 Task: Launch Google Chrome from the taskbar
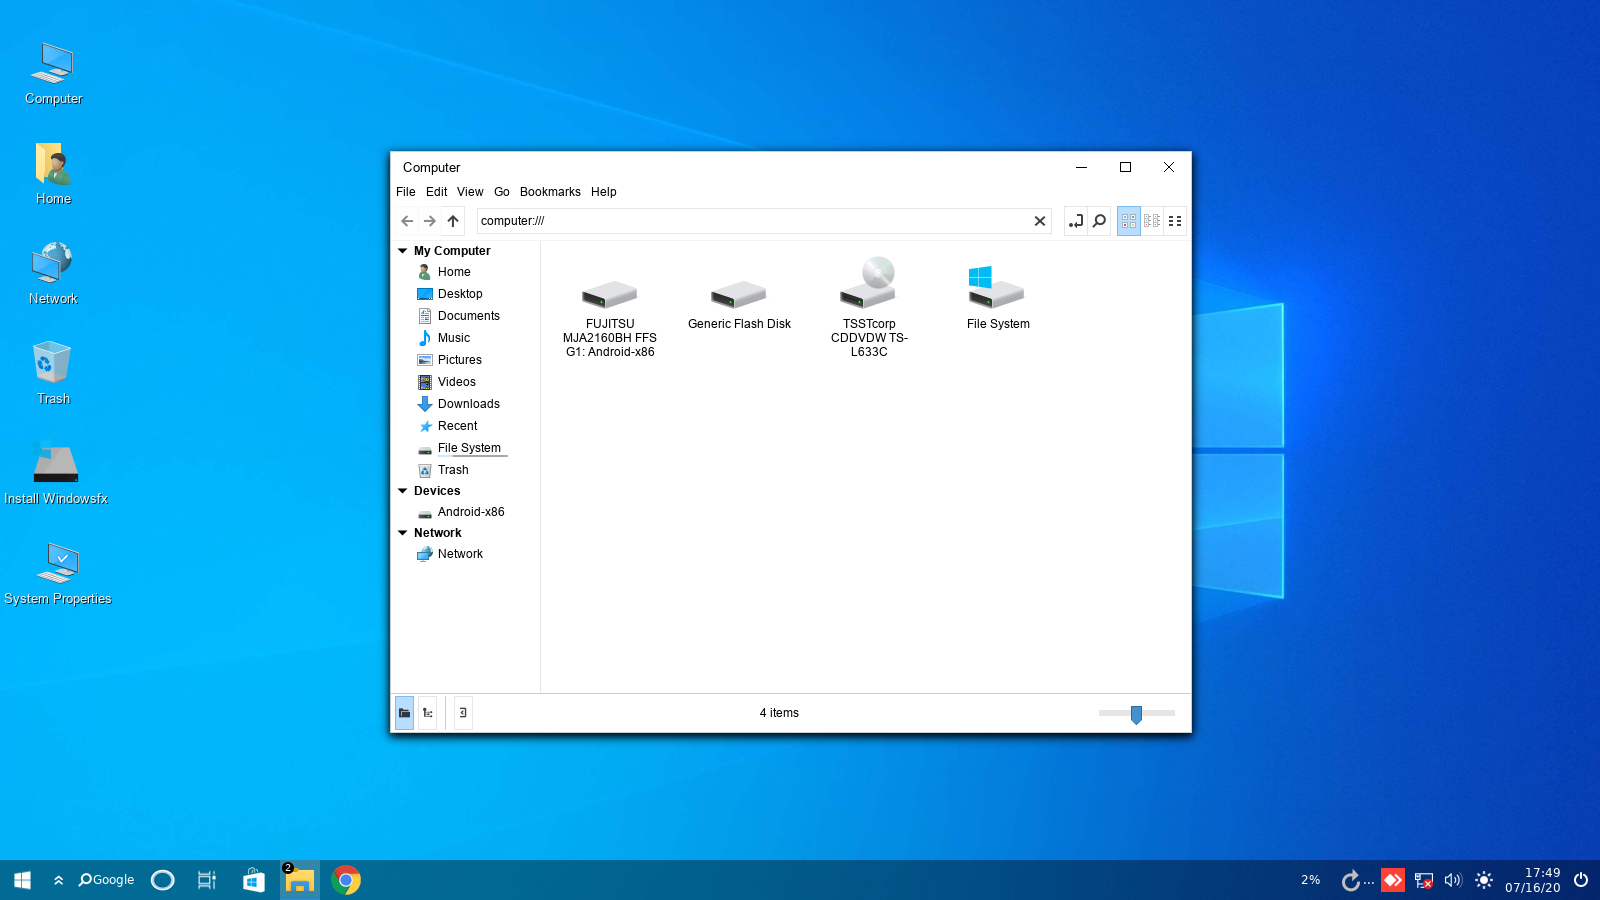tap(346, 880)
